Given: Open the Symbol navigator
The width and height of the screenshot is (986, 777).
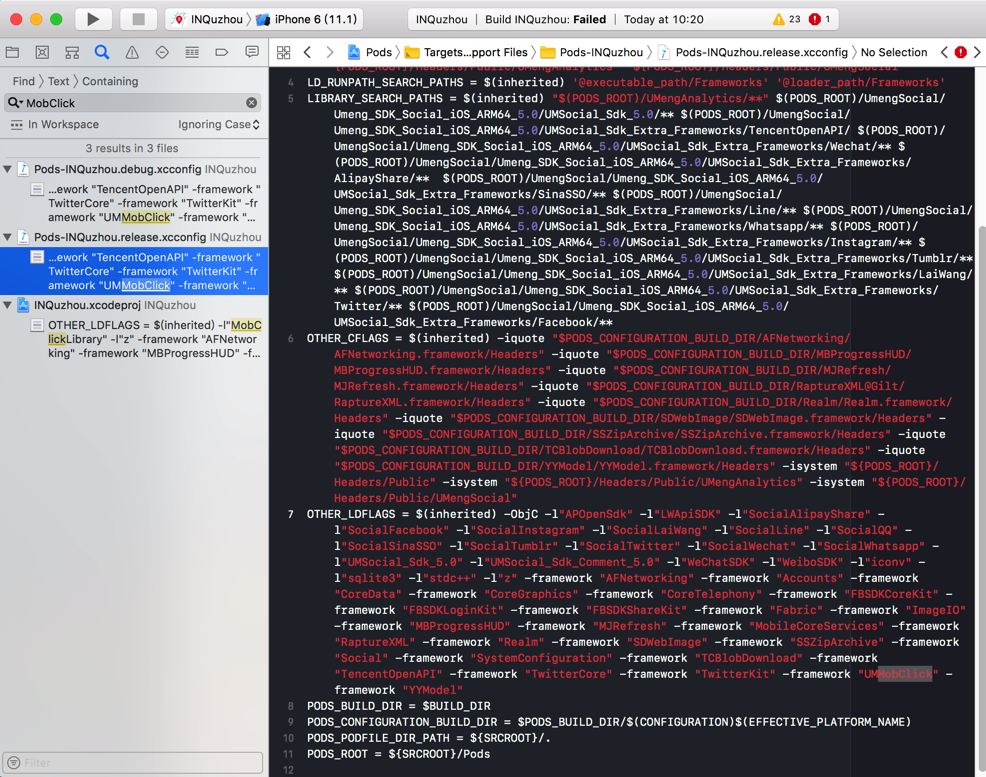Looking at the screenshot, I should click(72, 52).
